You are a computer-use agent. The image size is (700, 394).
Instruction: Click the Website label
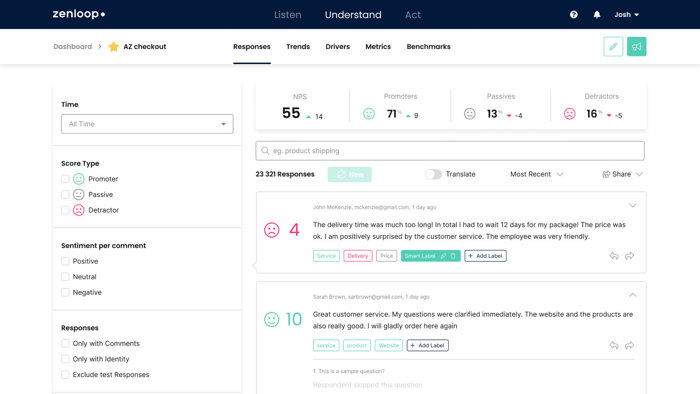pyautogui.click(x=389, y=345)
